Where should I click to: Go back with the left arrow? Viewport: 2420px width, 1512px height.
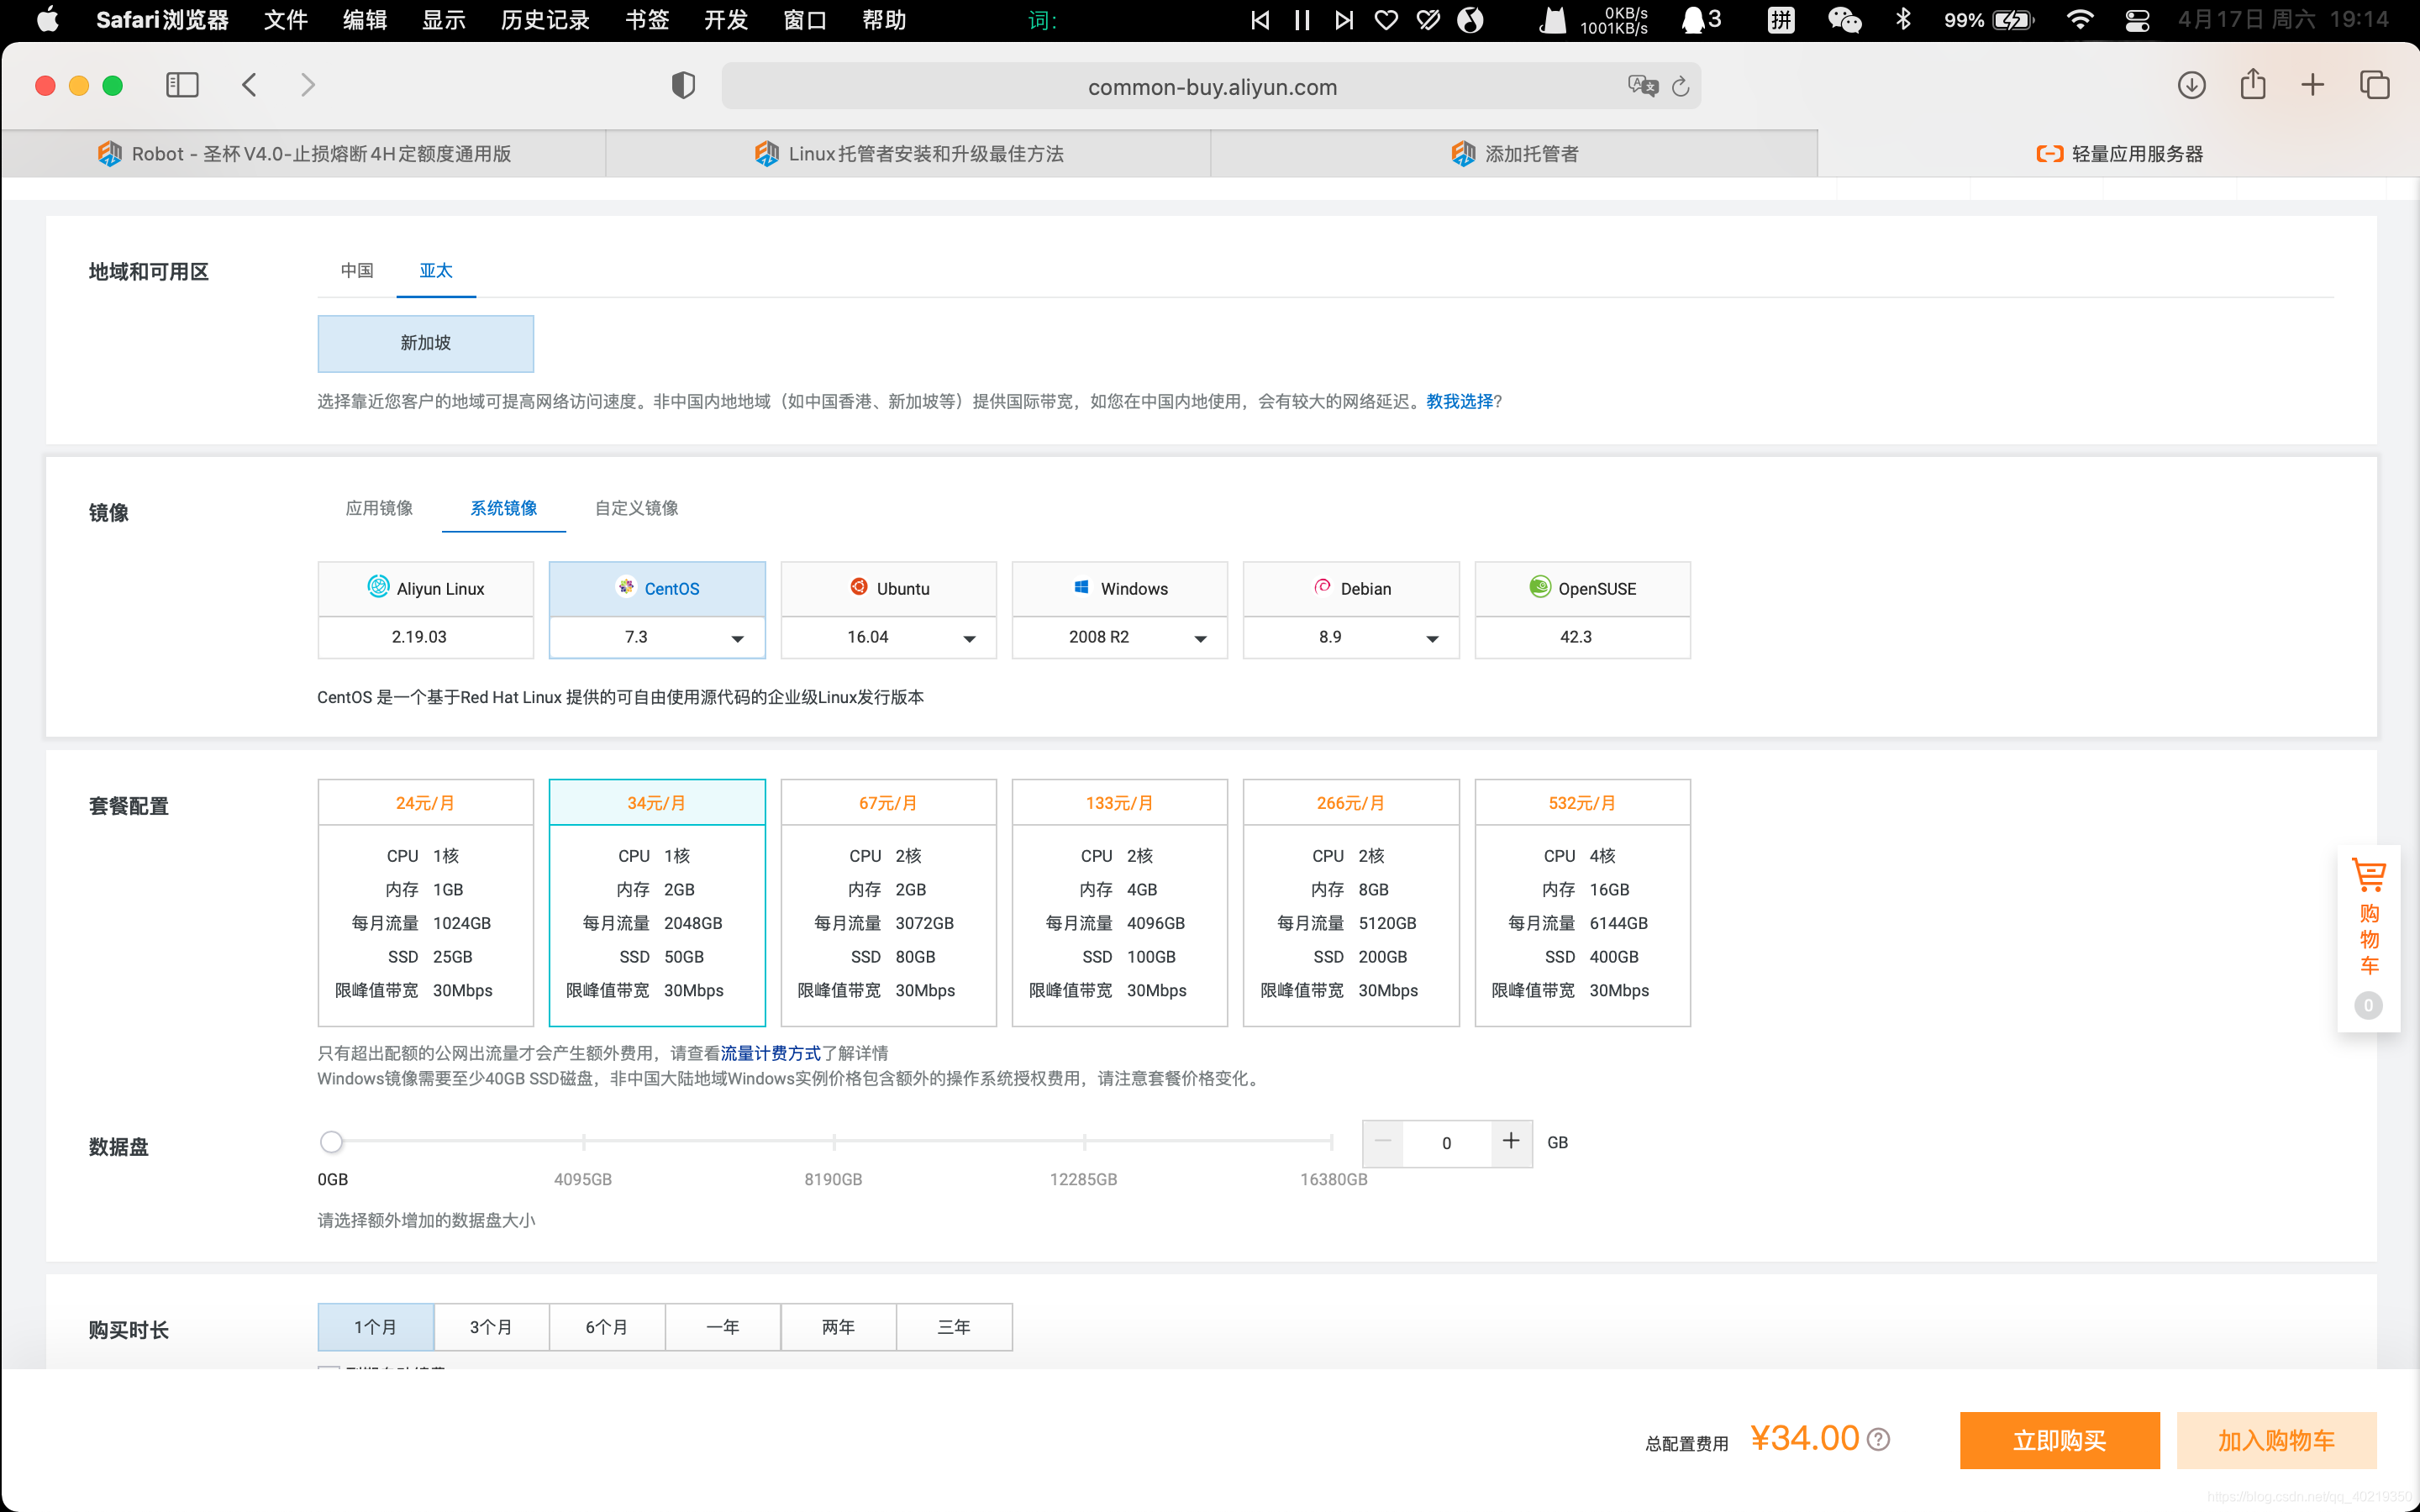(x=250, y=85)
